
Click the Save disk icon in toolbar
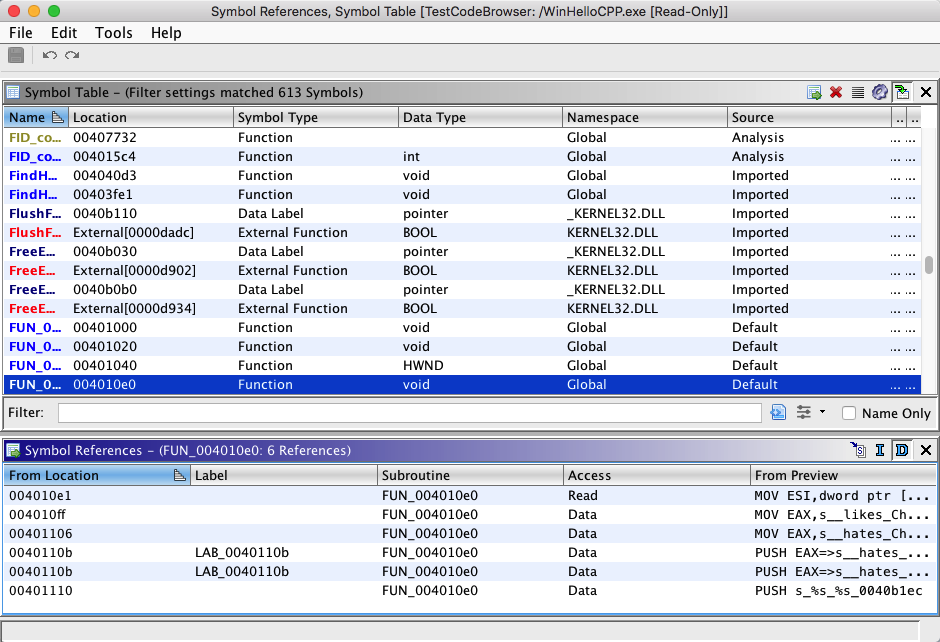coord(16,55)
